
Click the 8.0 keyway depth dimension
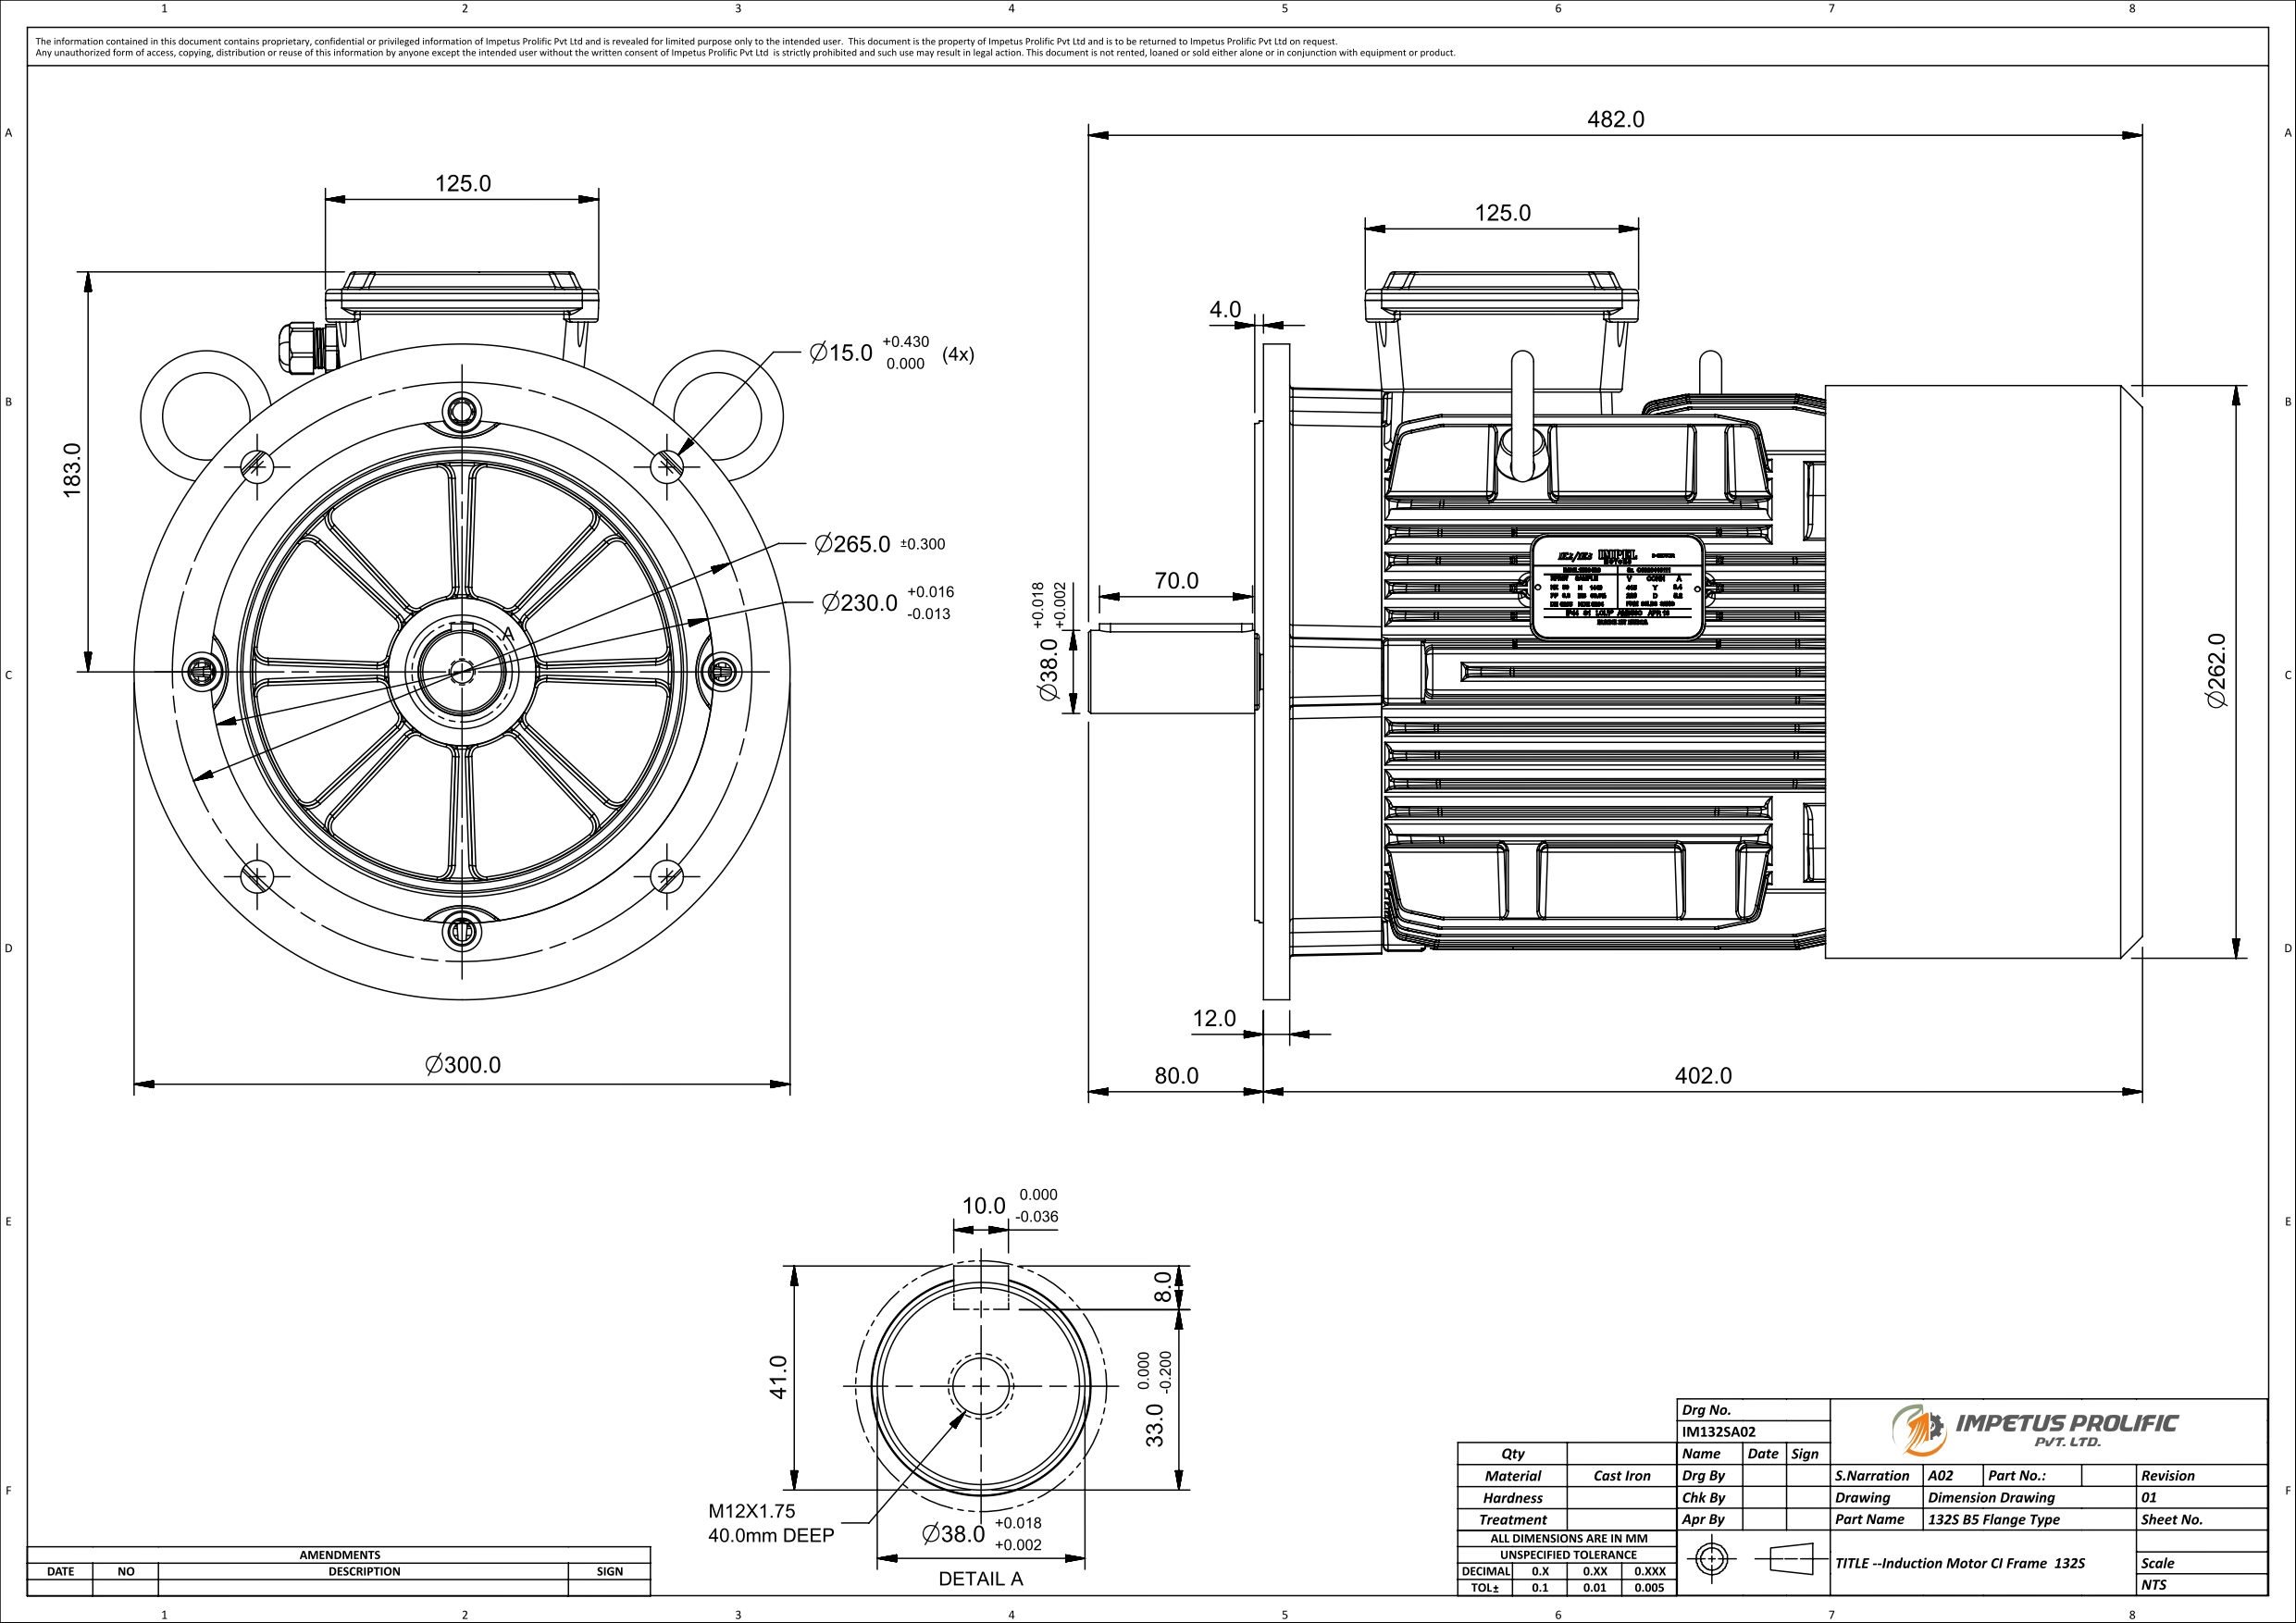pyautogui.click(x=1163, y=1286)
